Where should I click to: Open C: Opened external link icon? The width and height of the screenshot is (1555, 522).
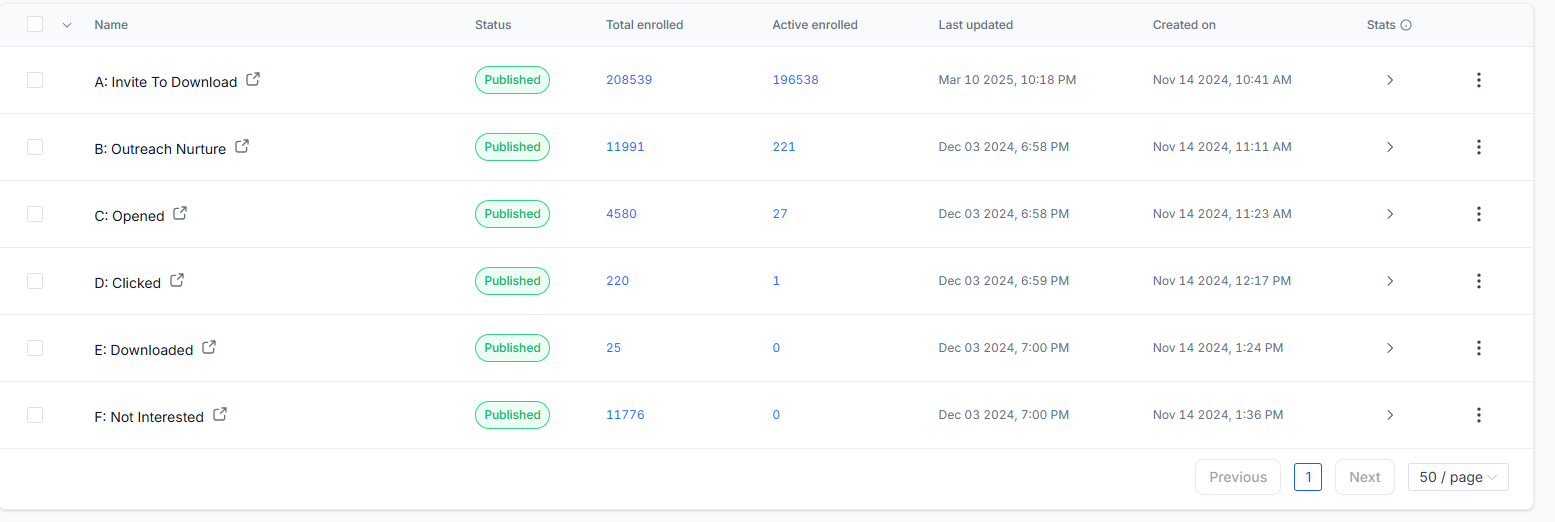point(180,213)
